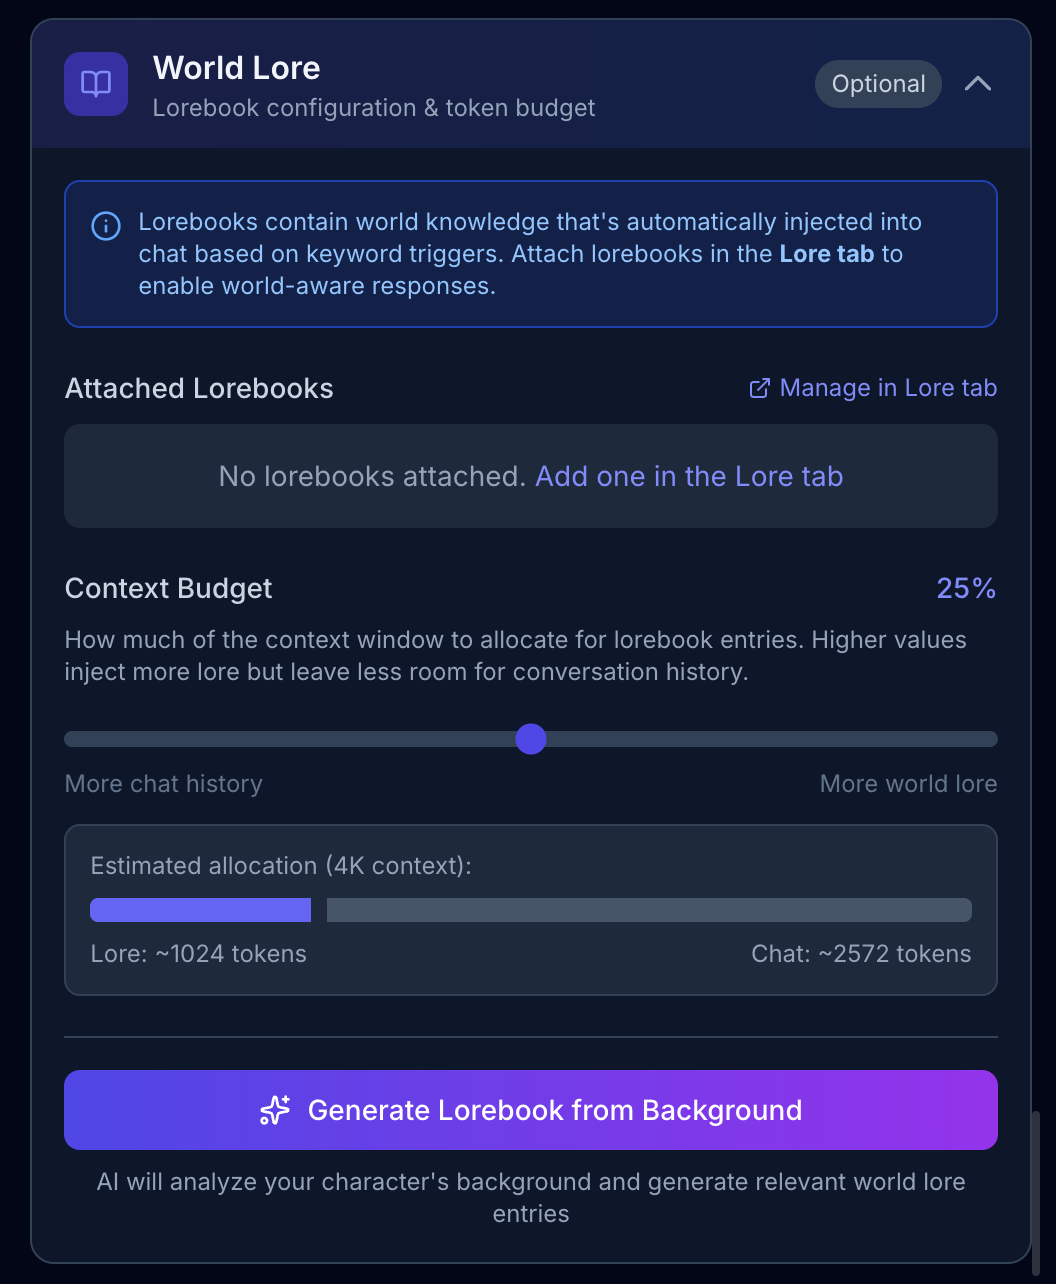Click the vertical scrollbar thumb

(1035, 1179)
